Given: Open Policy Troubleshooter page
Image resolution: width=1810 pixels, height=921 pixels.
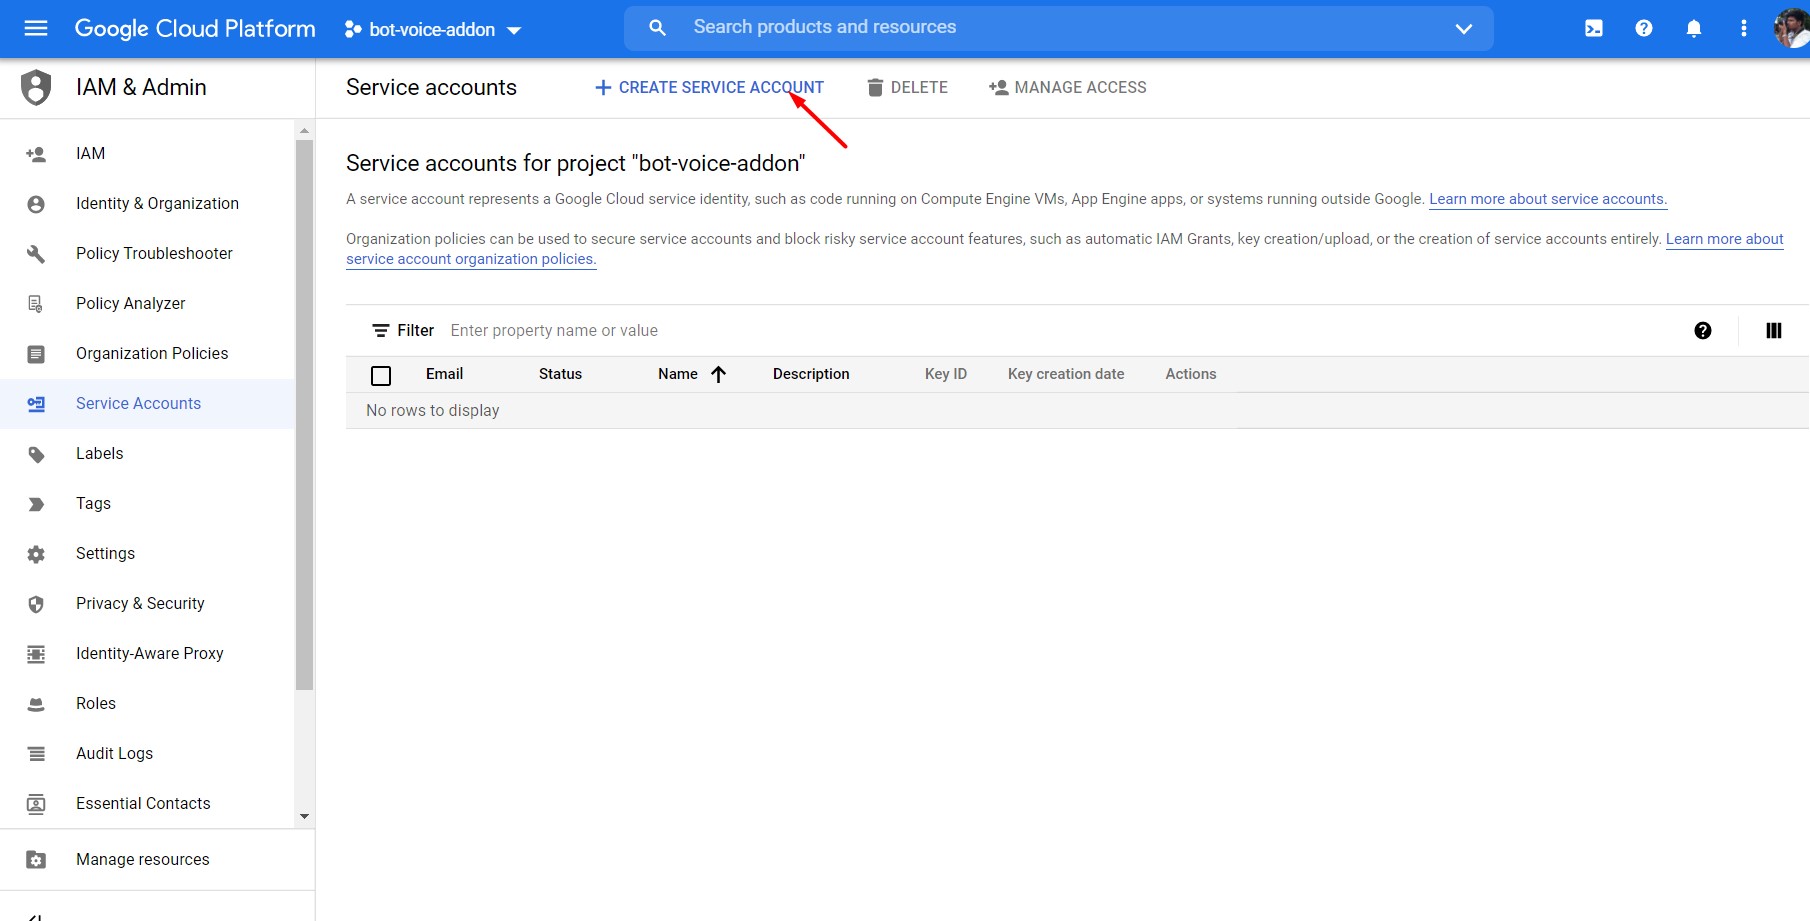Looking at the screenshot, I should click(x=154, y=254).
